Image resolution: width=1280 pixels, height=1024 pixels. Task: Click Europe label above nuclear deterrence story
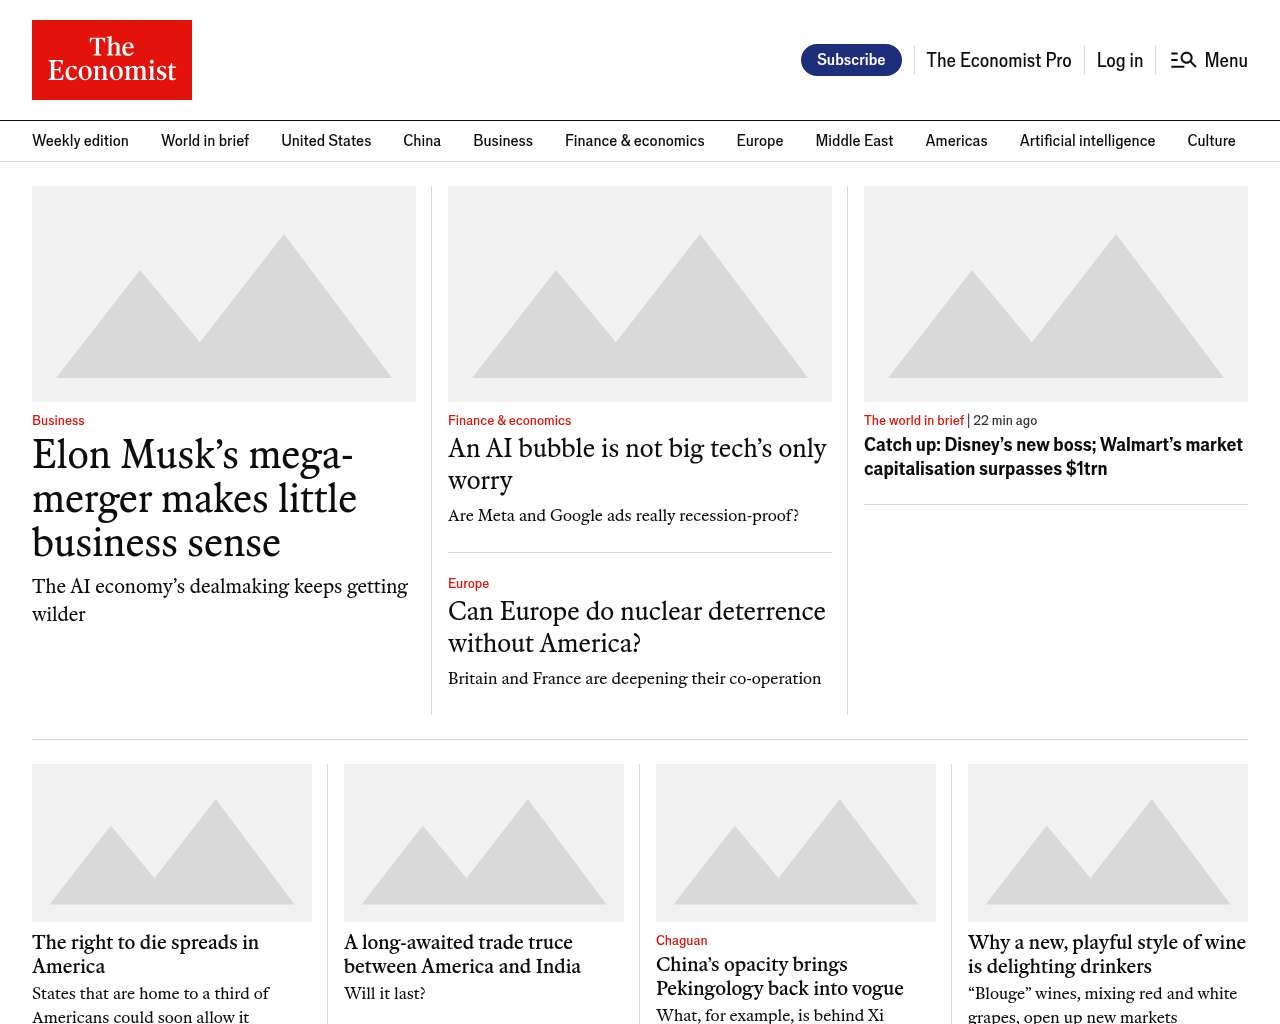click(468, 584)
